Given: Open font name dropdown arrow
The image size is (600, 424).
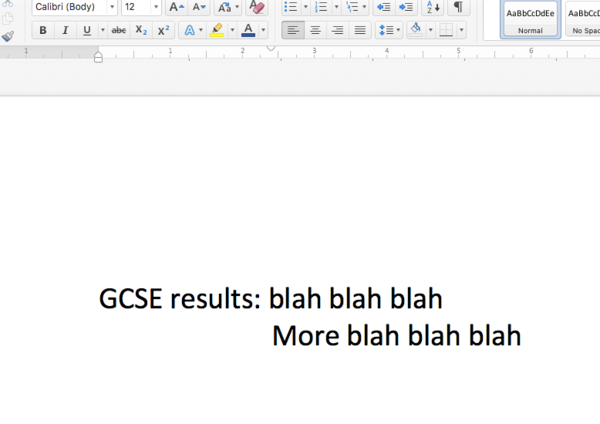Looking at the screenshot, I should pos(112,7).
